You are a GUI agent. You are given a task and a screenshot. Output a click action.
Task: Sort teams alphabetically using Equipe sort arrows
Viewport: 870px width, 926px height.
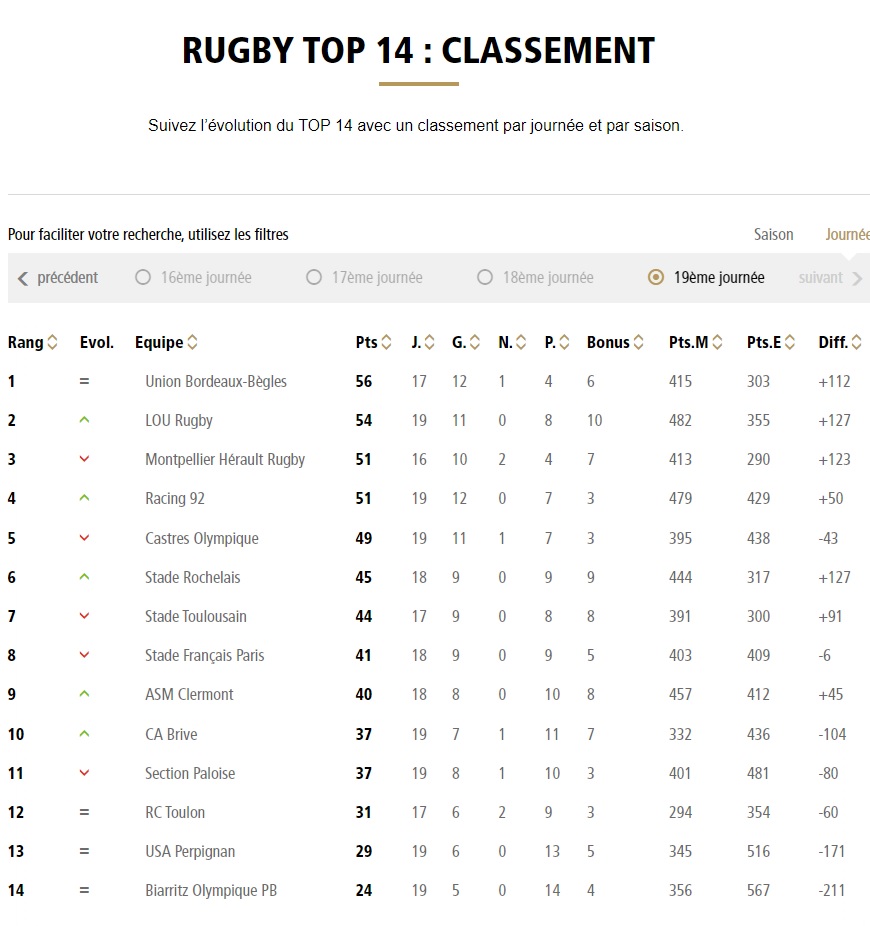pos(191,342)
